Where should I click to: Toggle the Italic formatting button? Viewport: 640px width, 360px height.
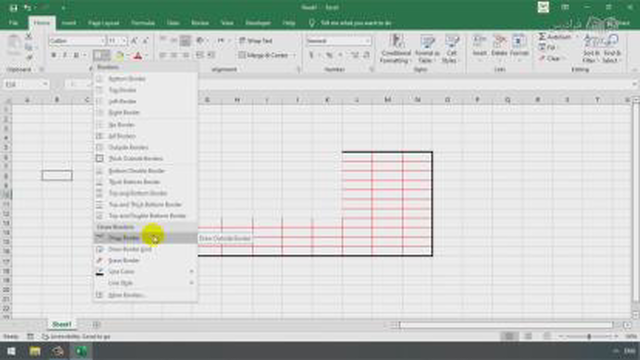pyautogui.click(x=64, y=55)
